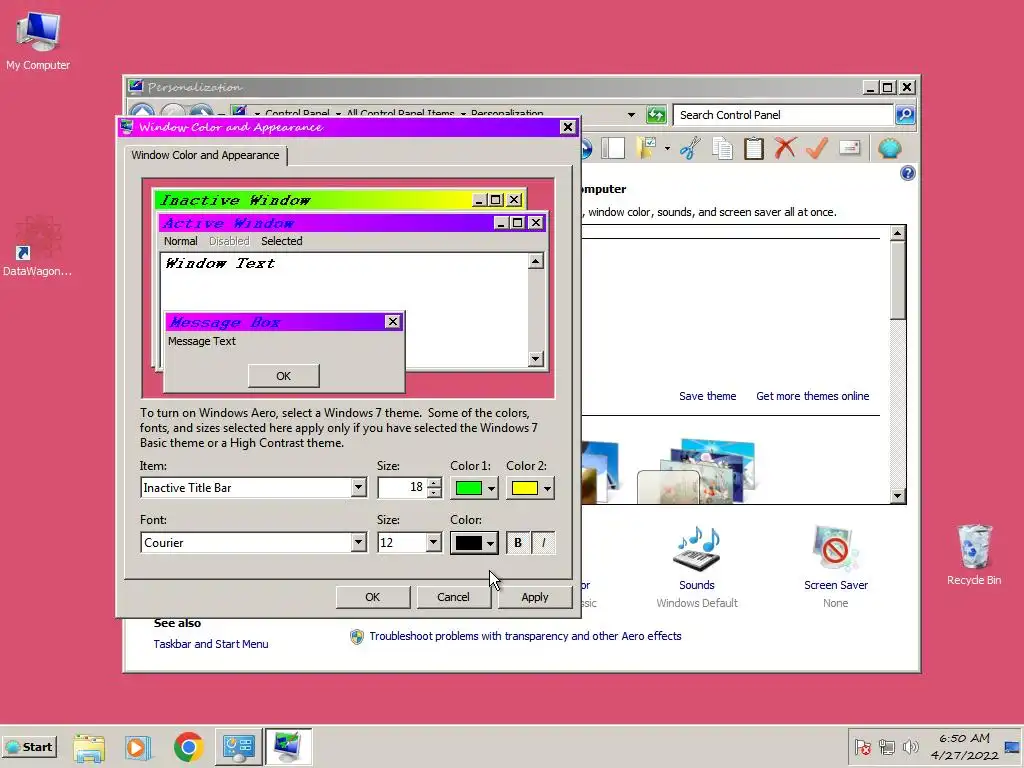Image resolution: width=1024 pixels, height=768 pixels.
Task: Click the Apply button
Action: [535, 597]
